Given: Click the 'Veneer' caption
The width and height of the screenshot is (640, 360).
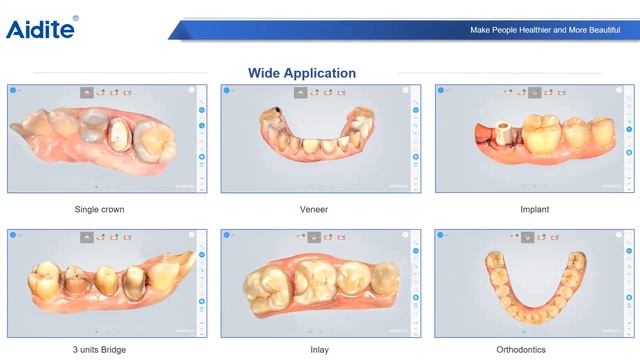Looking at the screenshot, I should point(314,209).
